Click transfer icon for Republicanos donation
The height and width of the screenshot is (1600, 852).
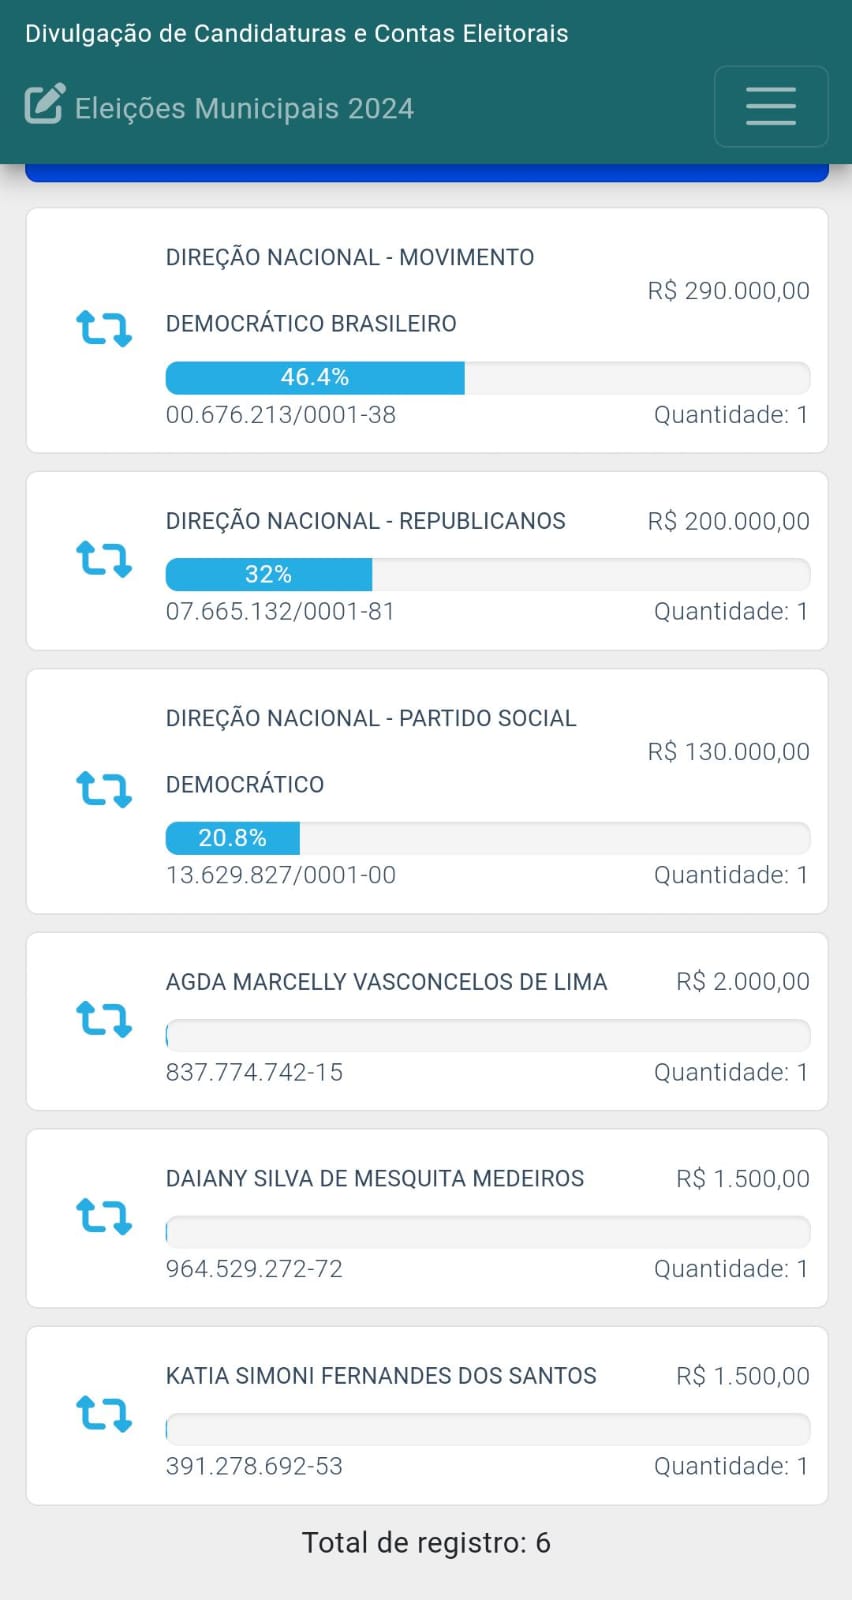pos(104,559)
